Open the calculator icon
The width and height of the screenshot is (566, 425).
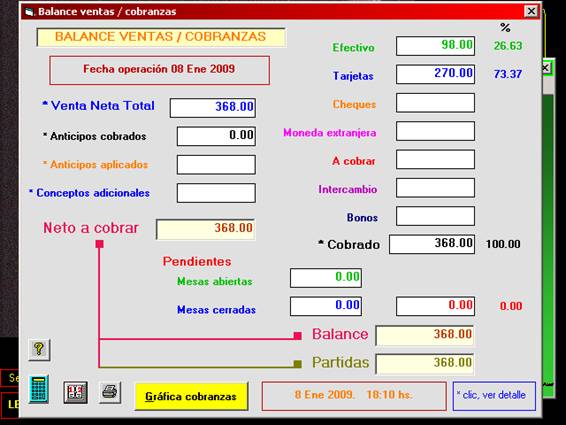point(39,389)
